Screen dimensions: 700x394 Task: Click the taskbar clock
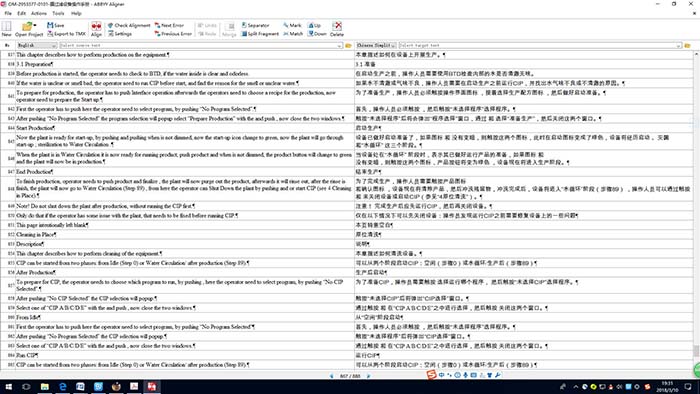(x=667, y=387)
